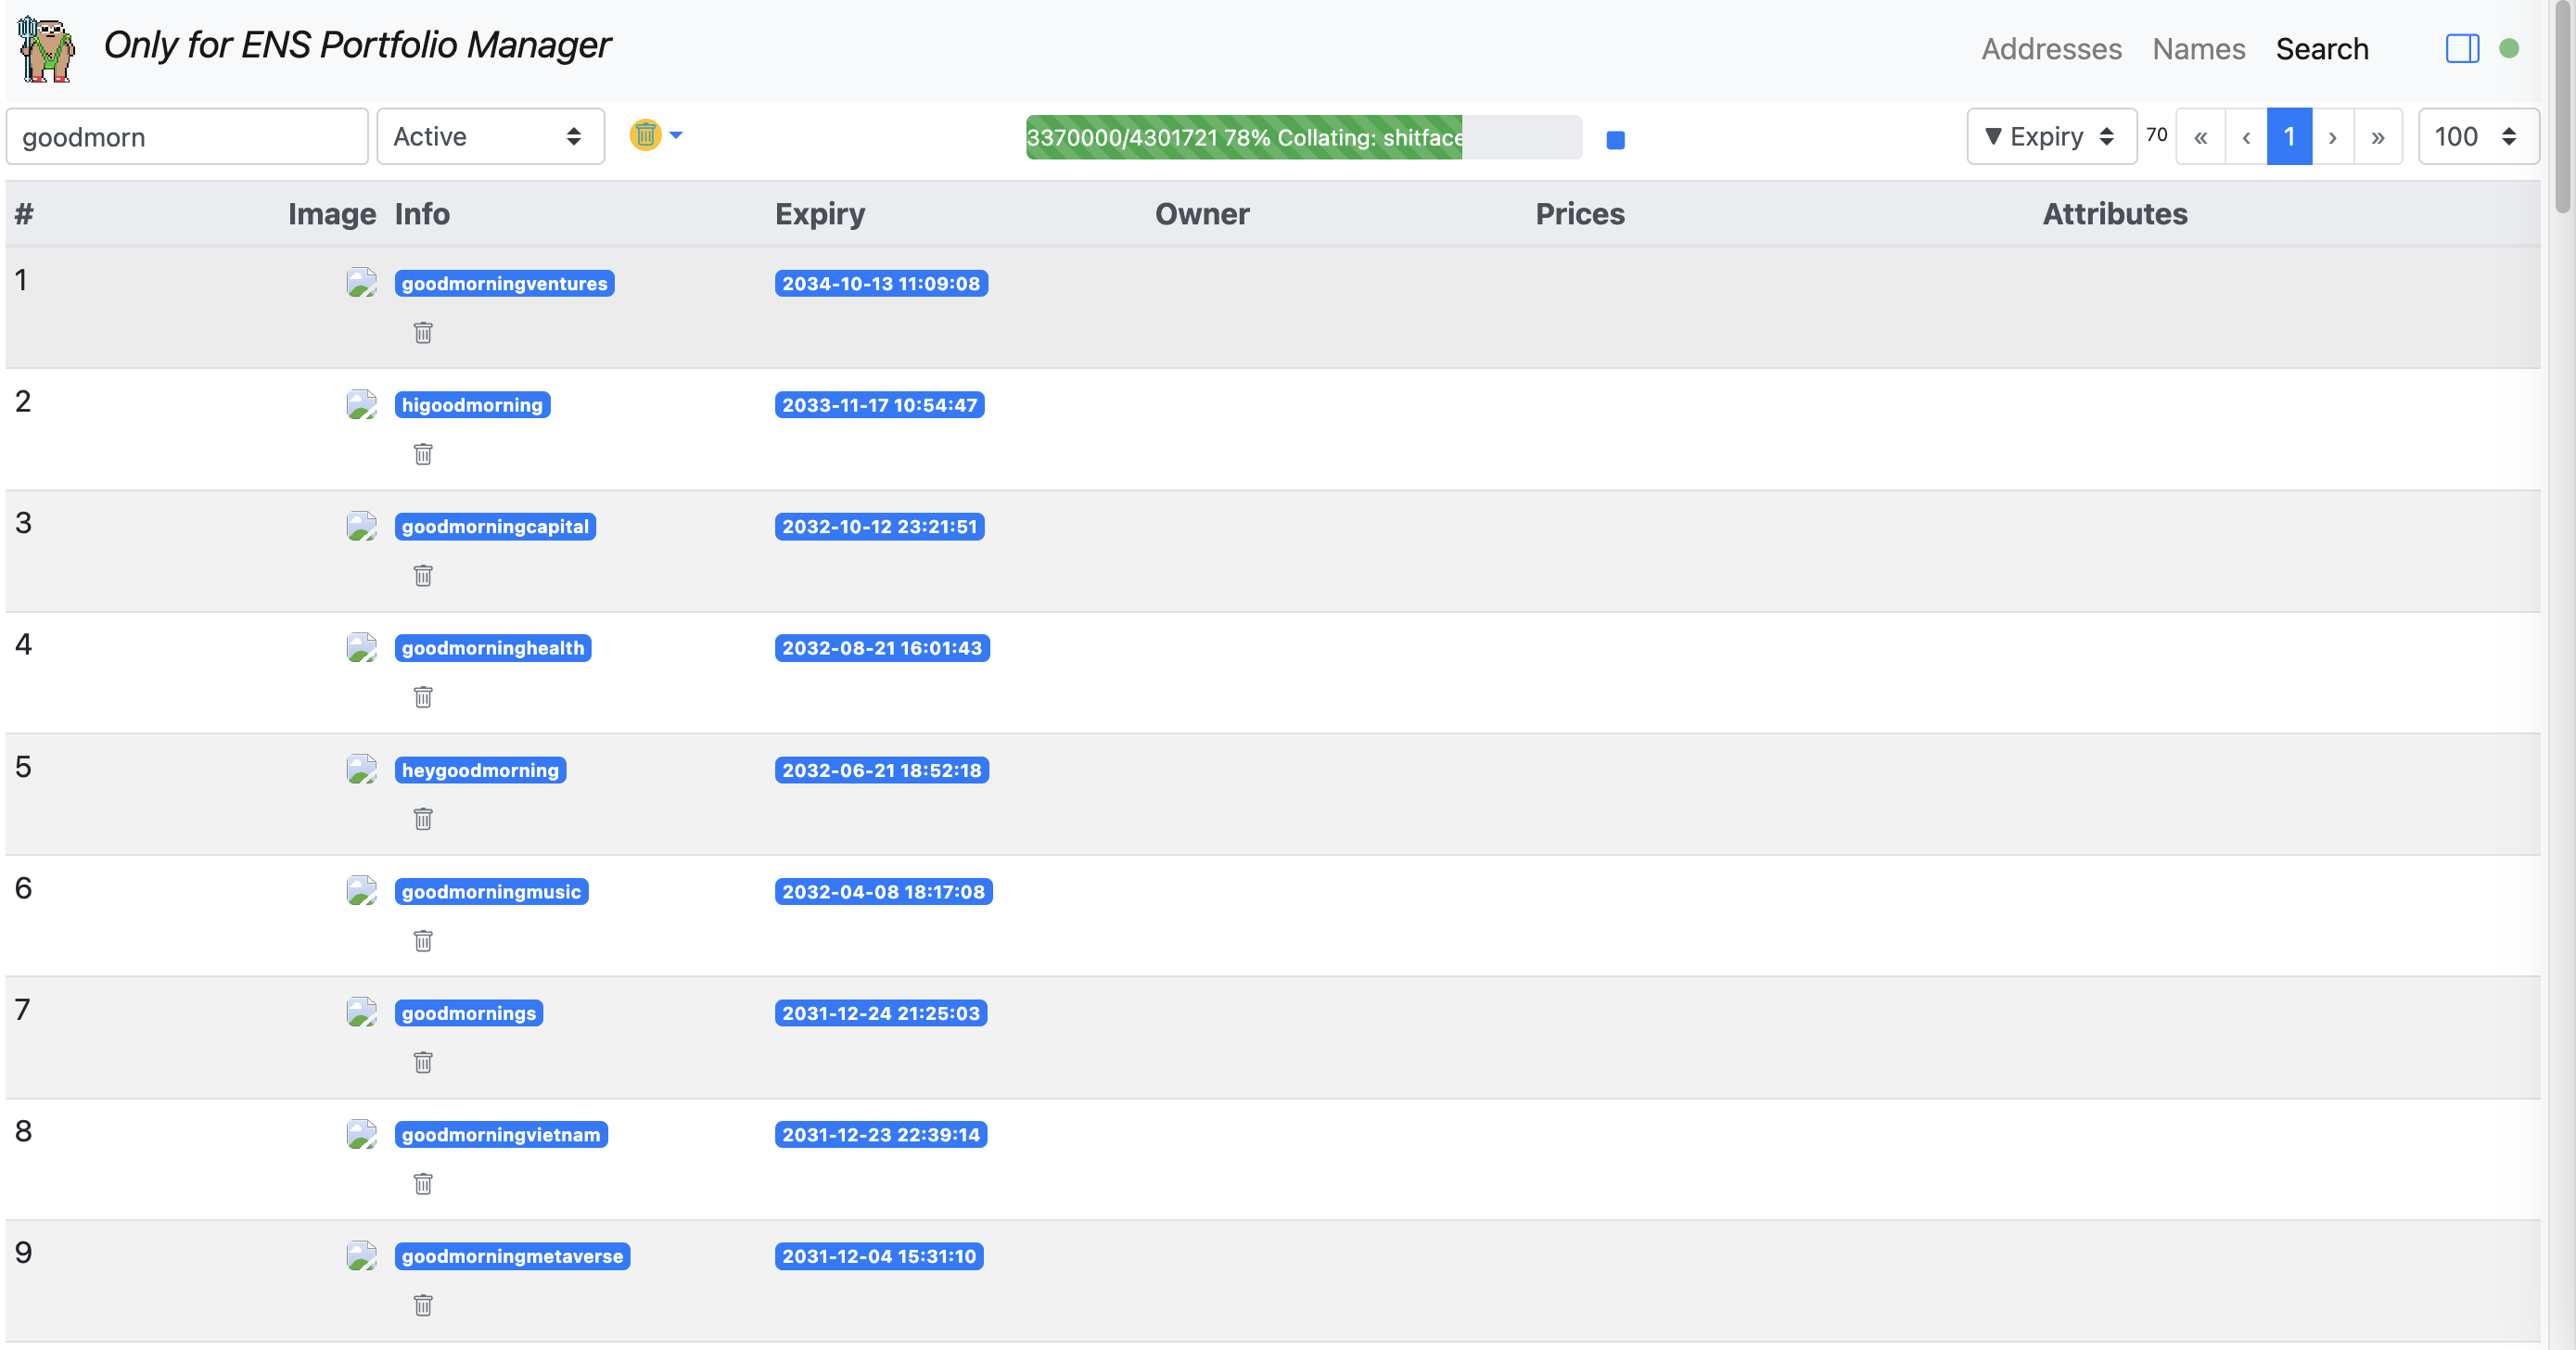
Task: Click the trash icon under goodmorningvietnam
Action: (x=423, y=1183)
